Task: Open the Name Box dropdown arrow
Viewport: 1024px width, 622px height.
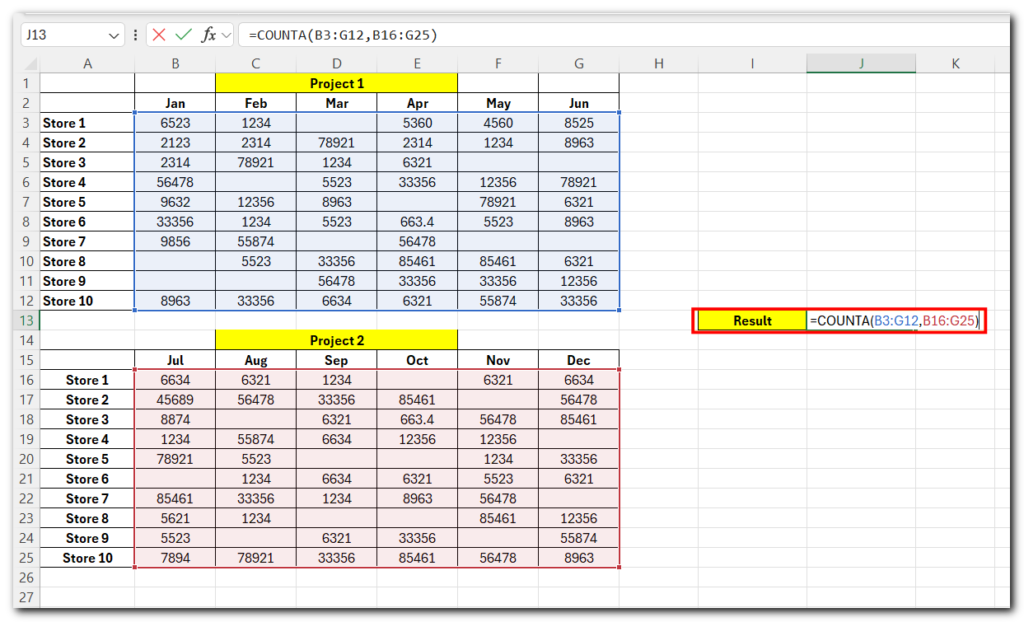Action: tap(114, 35)
